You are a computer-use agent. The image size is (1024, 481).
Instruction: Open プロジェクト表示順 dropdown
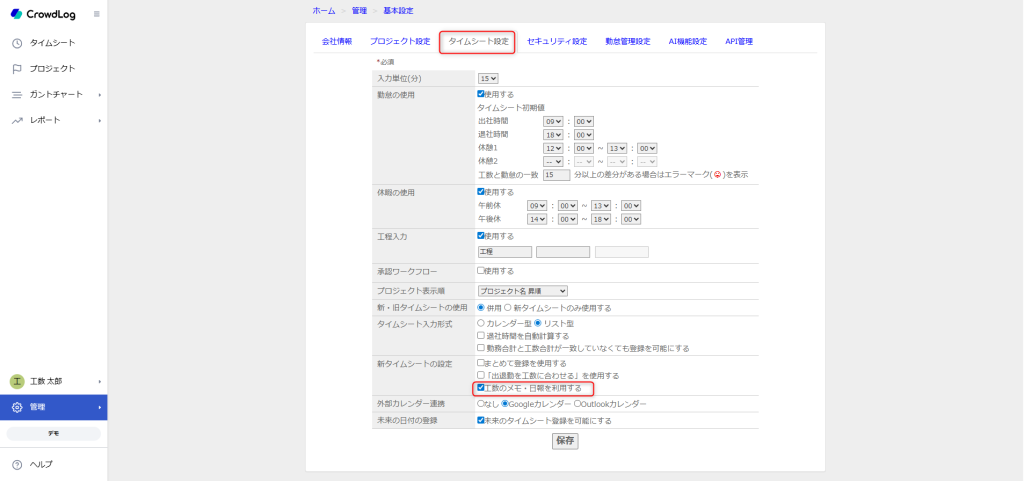click(x=522, y=290)
